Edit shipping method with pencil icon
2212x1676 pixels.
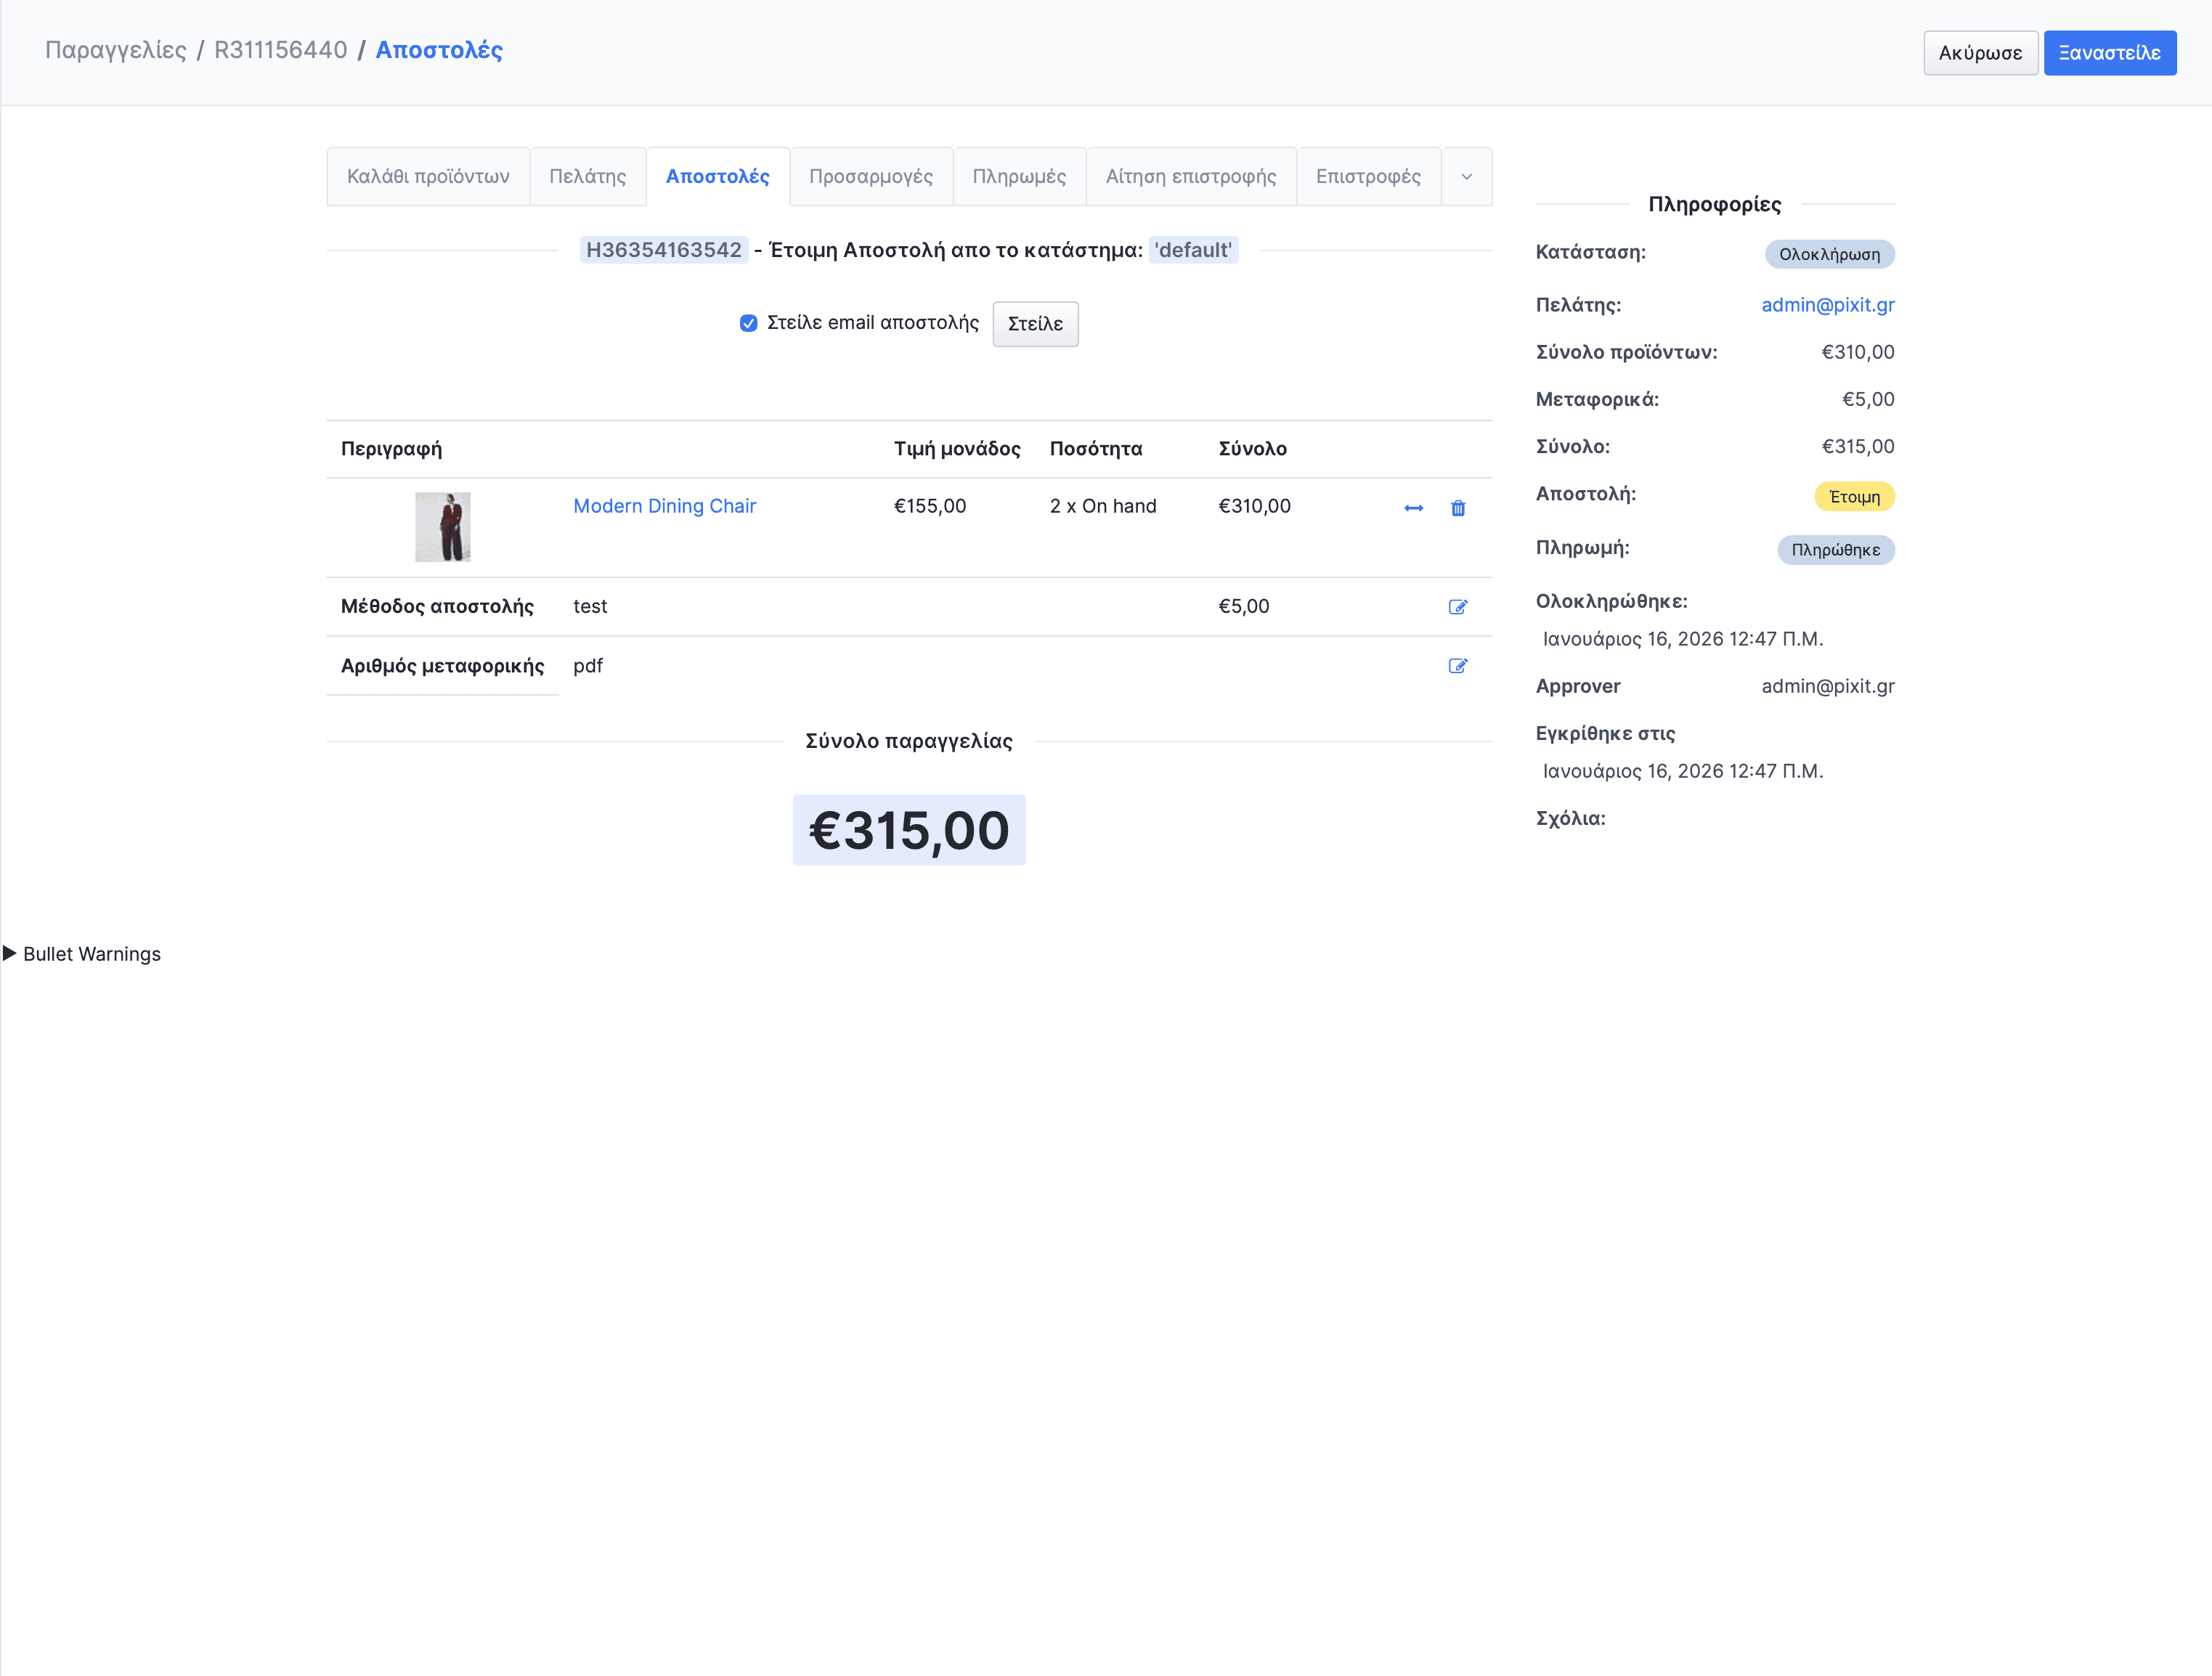tap(1457, 607)
